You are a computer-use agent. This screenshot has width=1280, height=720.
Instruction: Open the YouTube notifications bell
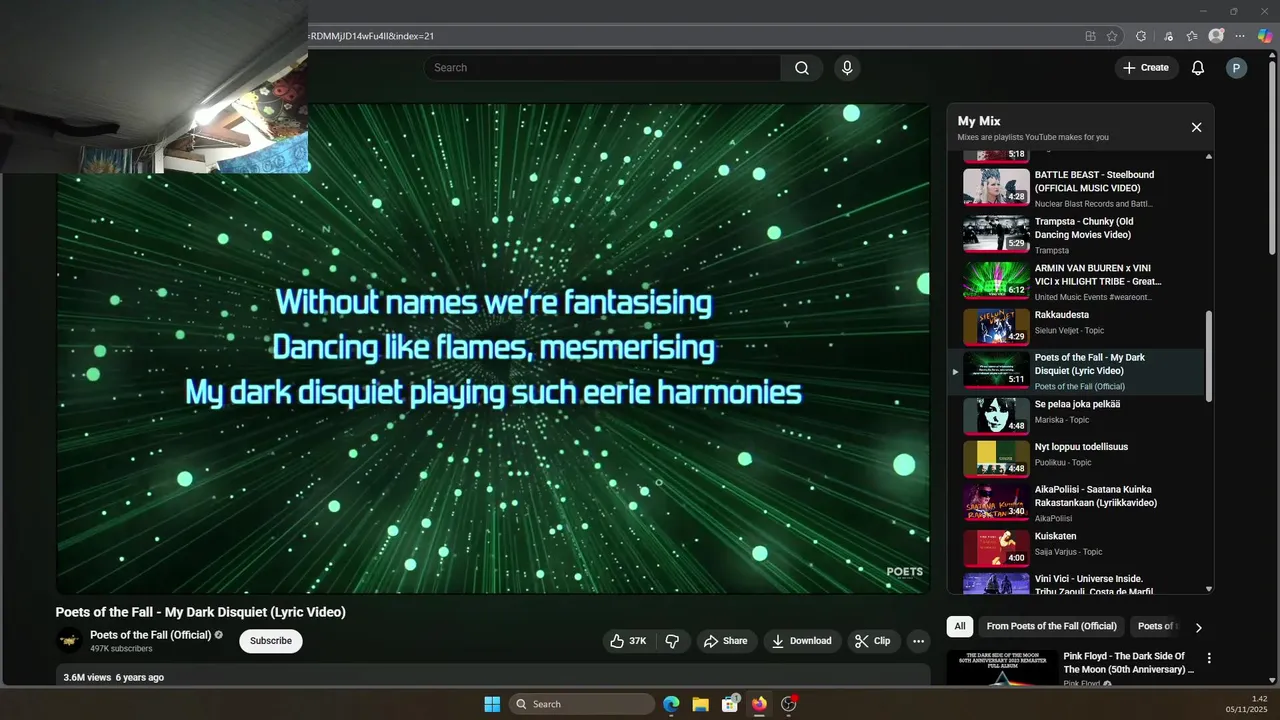[1197, 68]
